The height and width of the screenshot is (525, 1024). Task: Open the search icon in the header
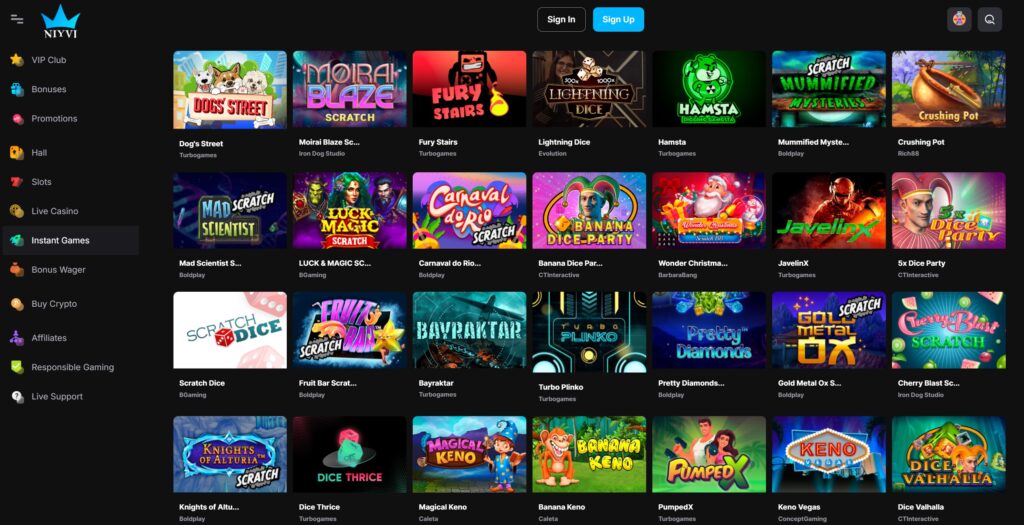(x=989, y=20)
